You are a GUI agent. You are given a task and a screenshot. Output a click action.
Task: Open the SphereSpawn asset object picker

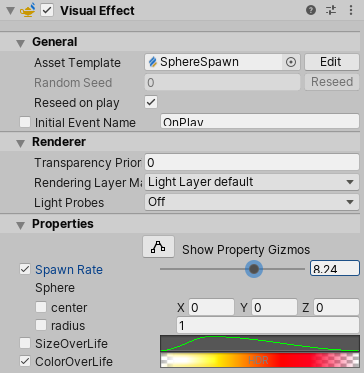(291, 62)
